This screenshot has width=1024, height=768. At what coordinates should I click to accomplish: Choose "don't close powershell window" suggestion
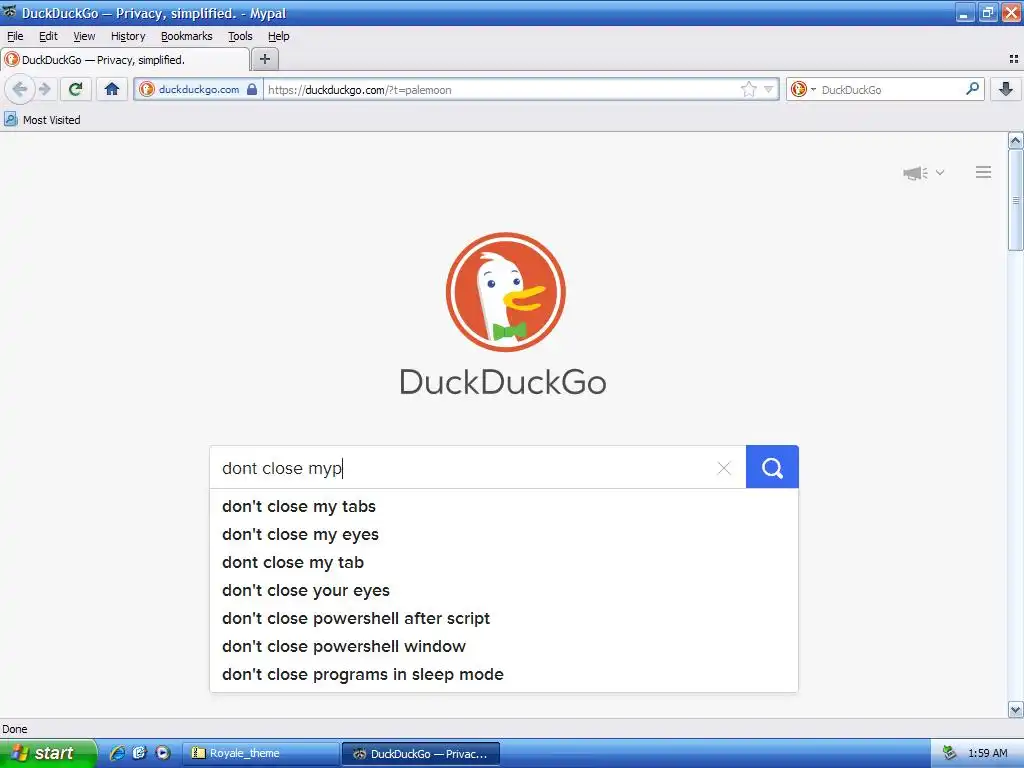pyautogui.click(x=504, y=647)
